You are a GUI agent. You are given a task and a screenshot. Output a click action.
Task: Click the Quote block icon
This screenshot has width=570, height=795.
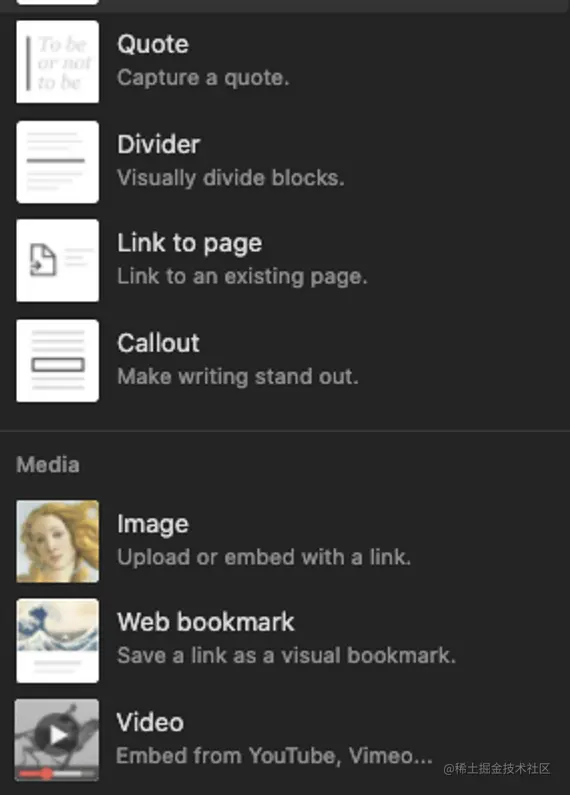57,61
